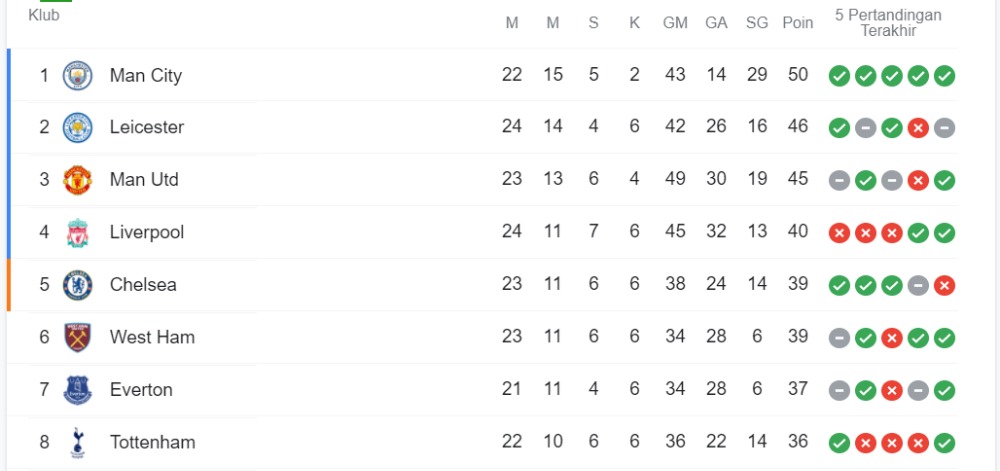Click Liverpool's first red loss icon
This screenshot has height=471, width=1000.
click(x=839, y=233)
